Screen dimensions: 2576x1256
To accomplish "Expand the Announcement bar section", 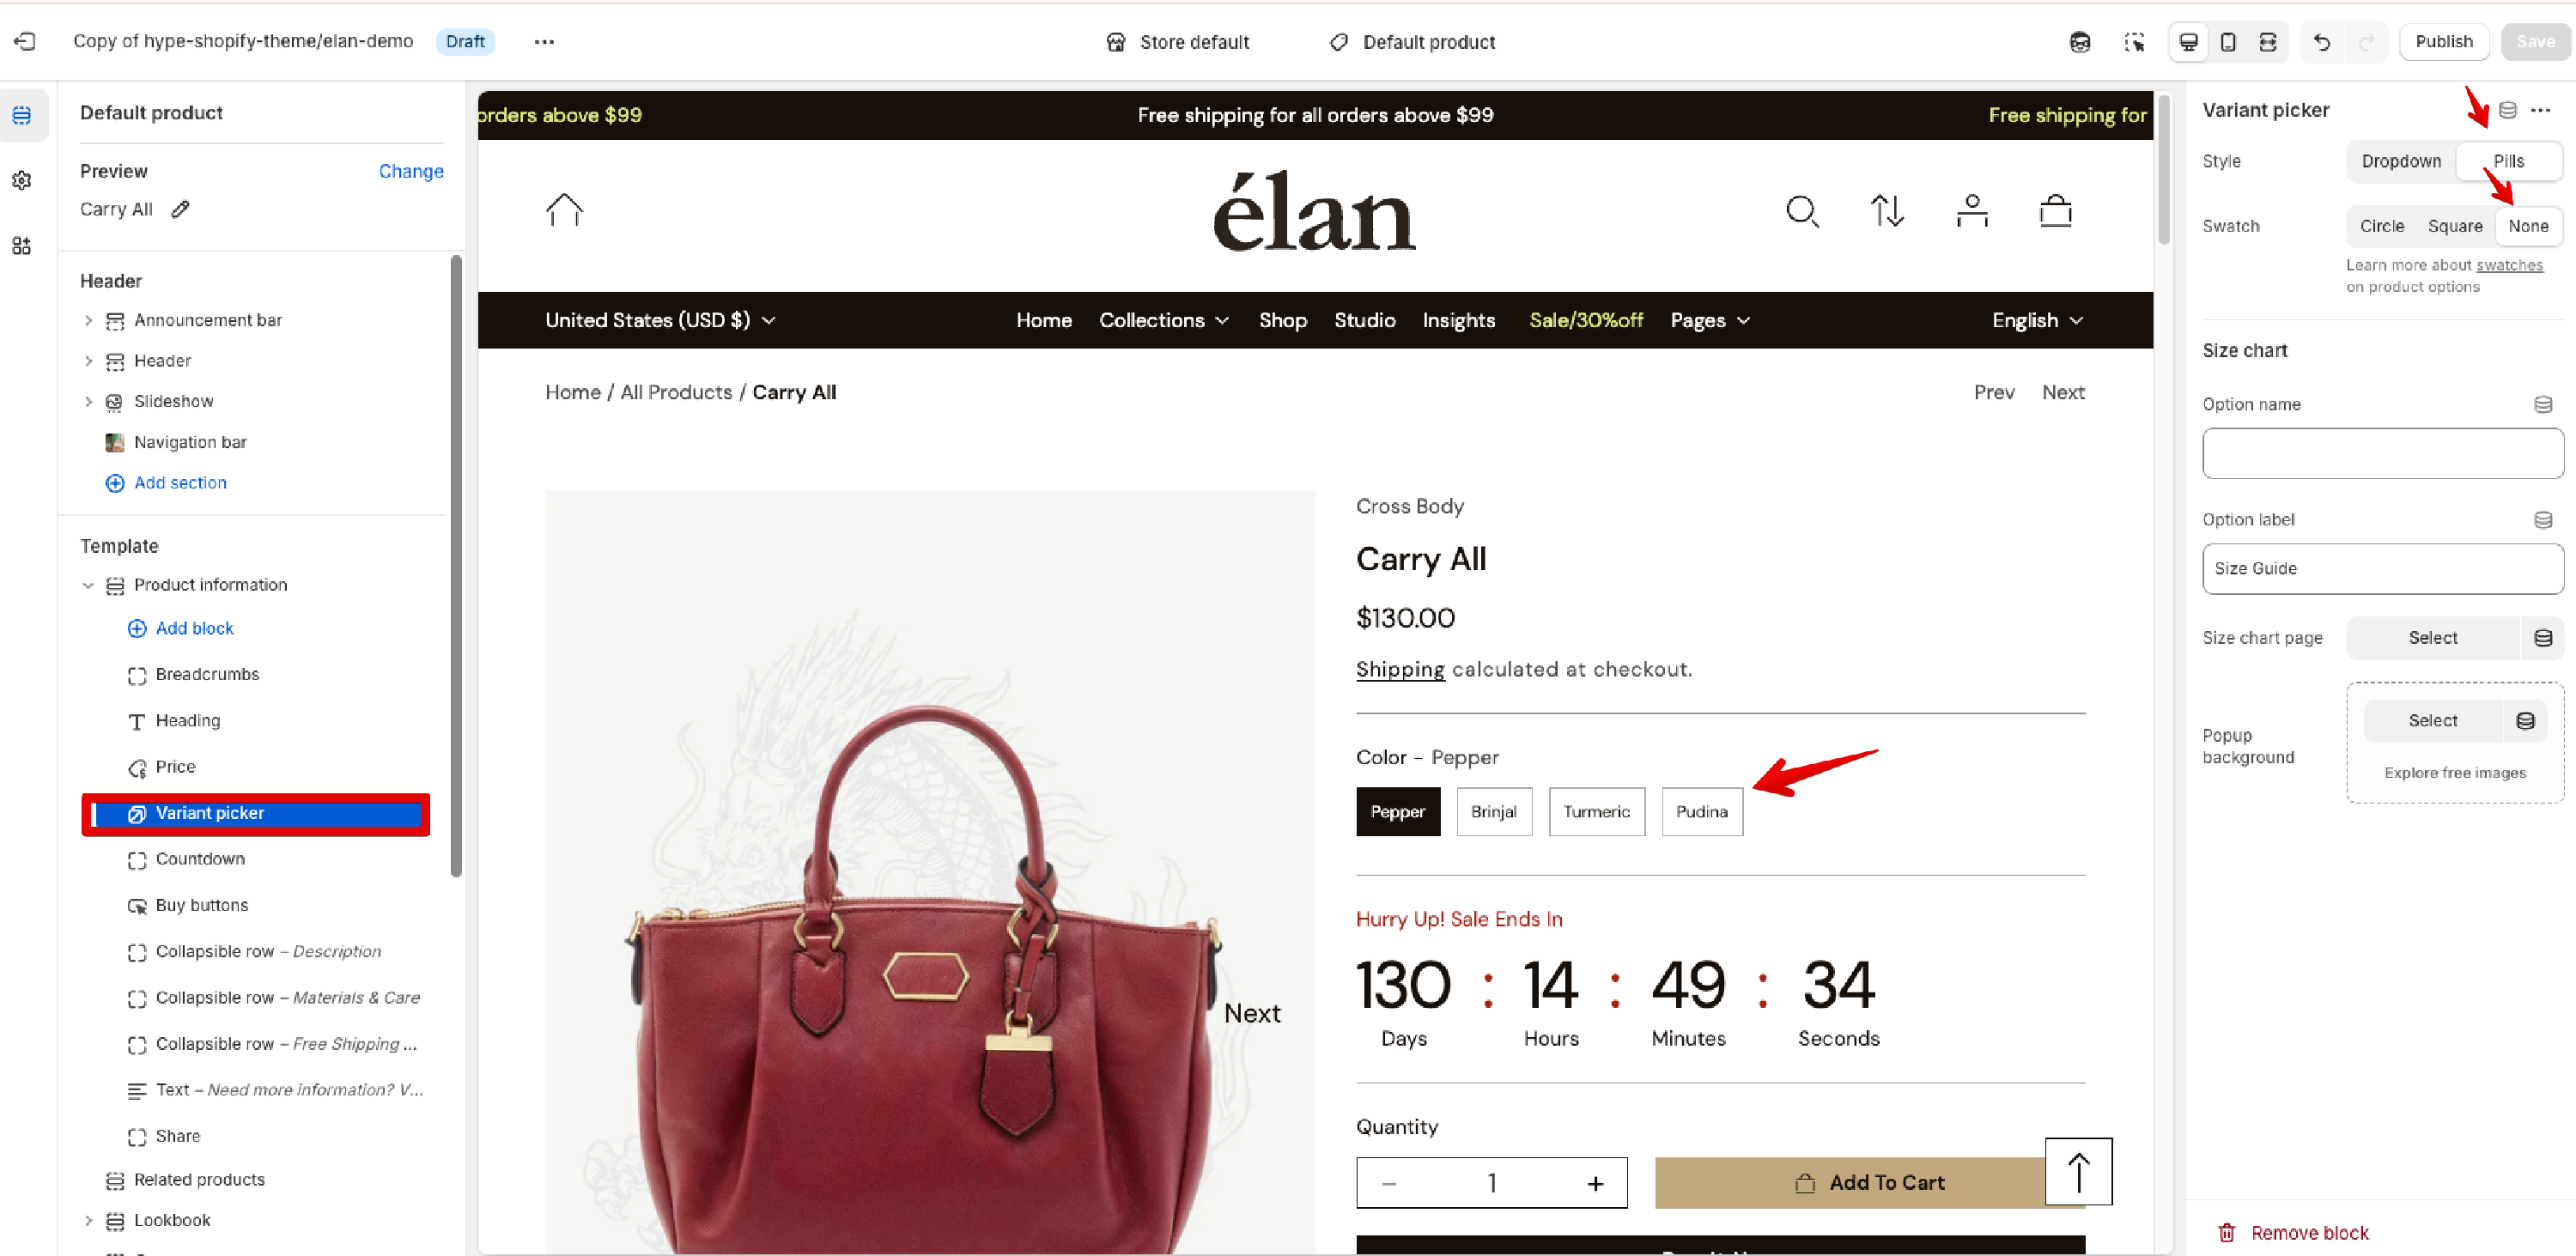I will click(x=88, y=320).
